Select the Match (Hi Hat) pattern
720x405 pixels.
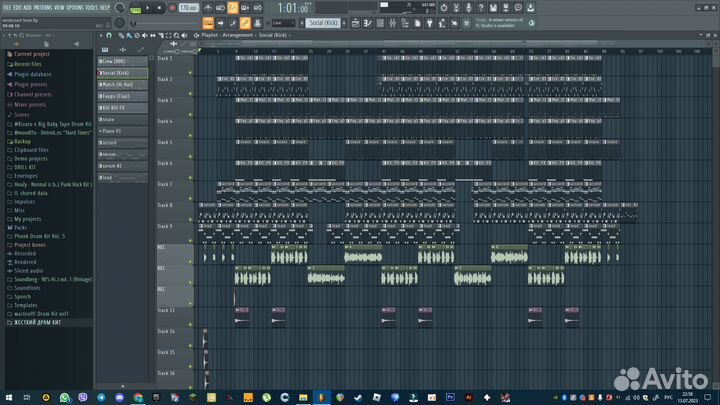tap(123, 84)
